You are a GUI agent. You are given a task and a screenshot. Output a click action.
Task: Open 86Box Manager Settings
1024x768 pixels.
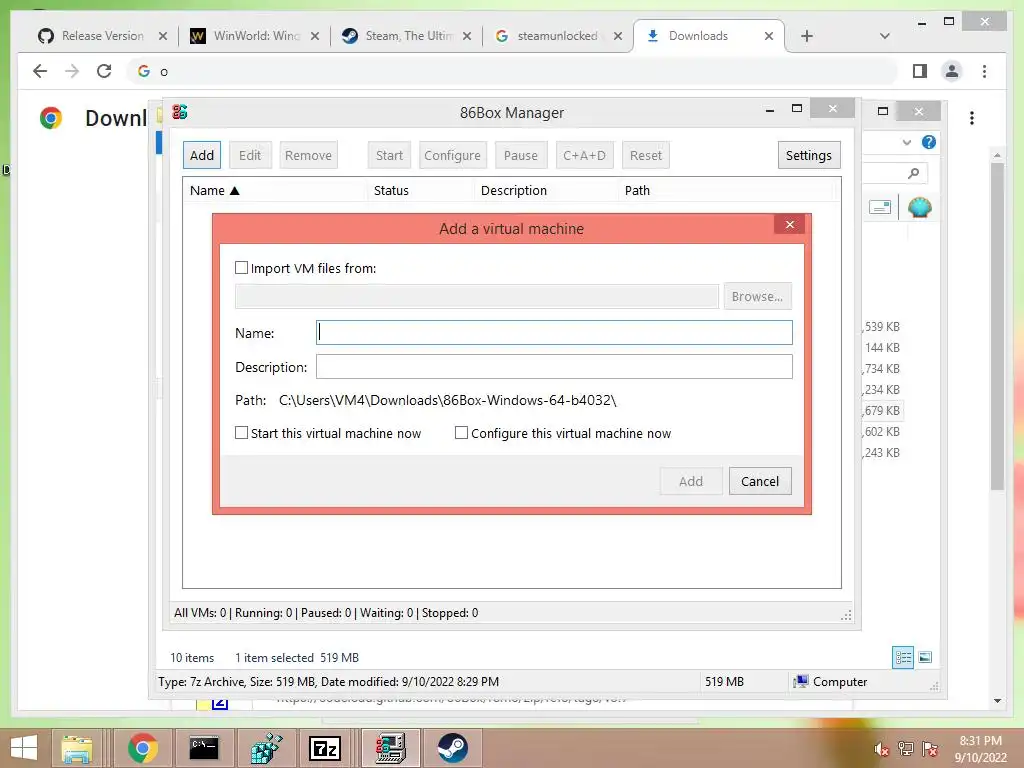(x=808, y=155)
